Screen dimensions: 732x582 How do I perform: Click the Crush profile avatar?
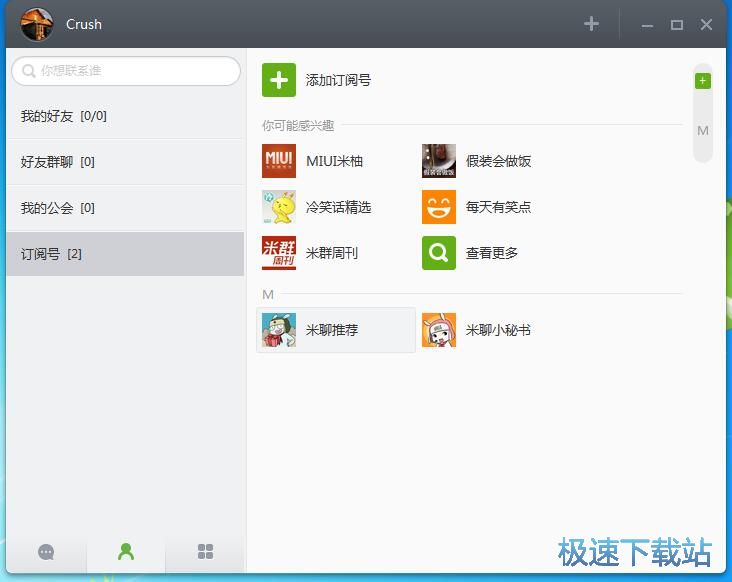[37, 24]
